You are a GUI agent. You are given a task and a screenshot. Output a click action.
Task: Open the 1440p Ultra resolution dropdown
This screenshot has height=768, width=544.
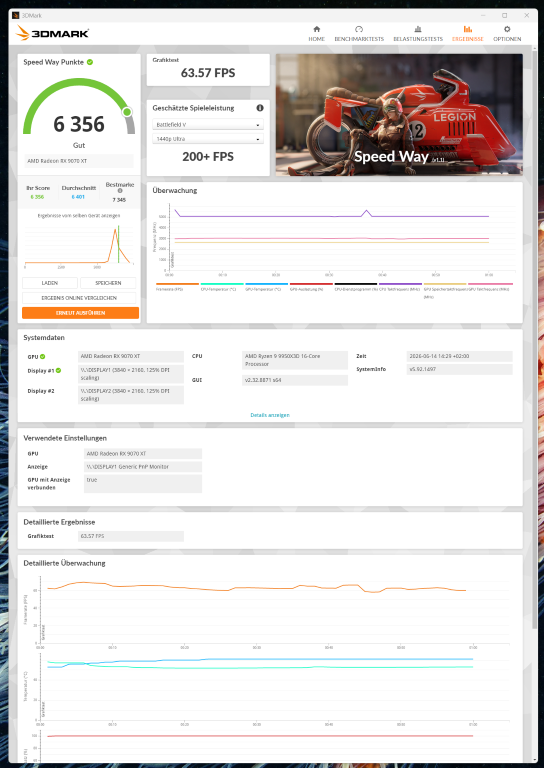click(208, 139)
